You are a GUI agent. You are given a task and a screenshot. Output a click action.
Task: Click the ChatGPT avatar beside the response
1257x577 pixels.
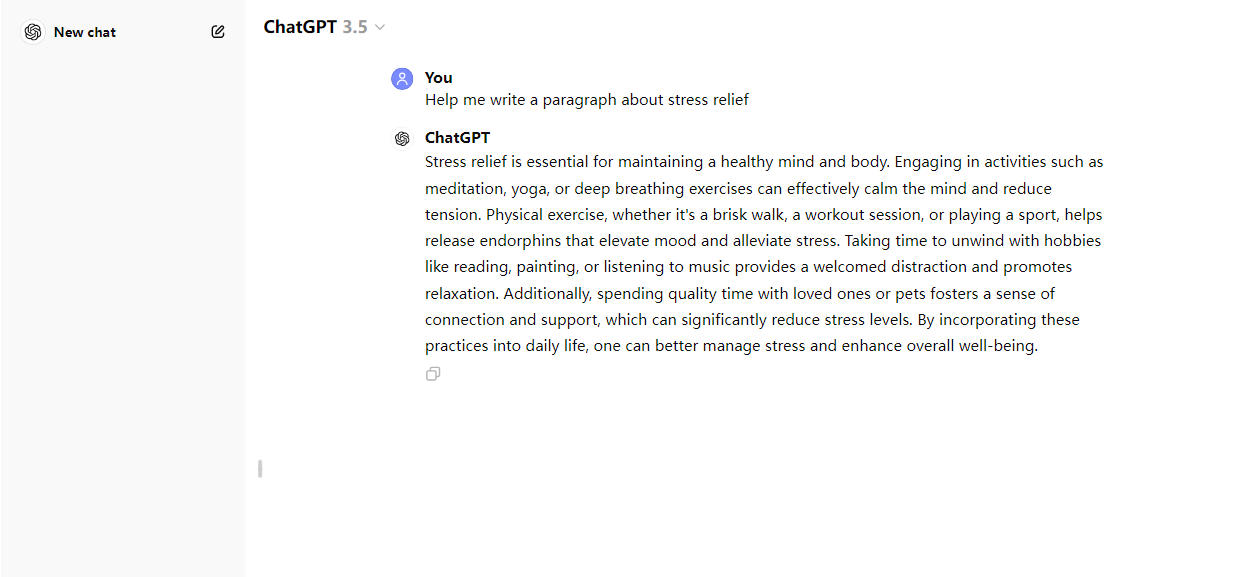click(x=402, y=139)
